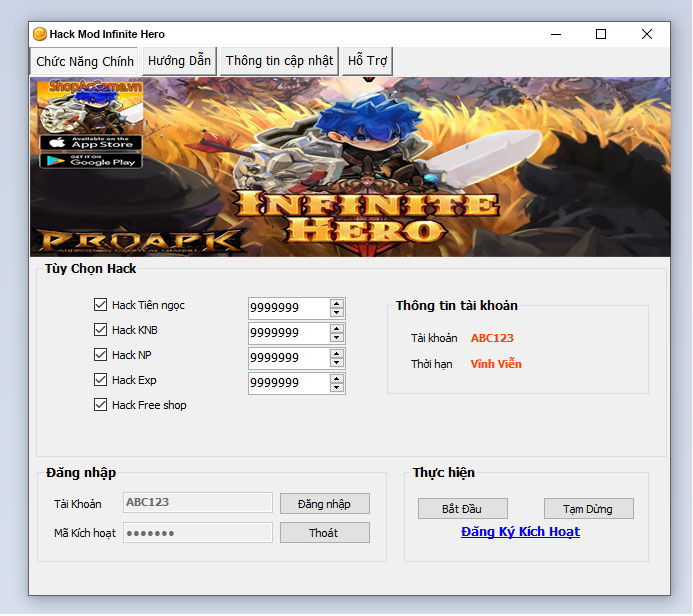
Task: Click the Hack NP number field
Action: (289, 358)
